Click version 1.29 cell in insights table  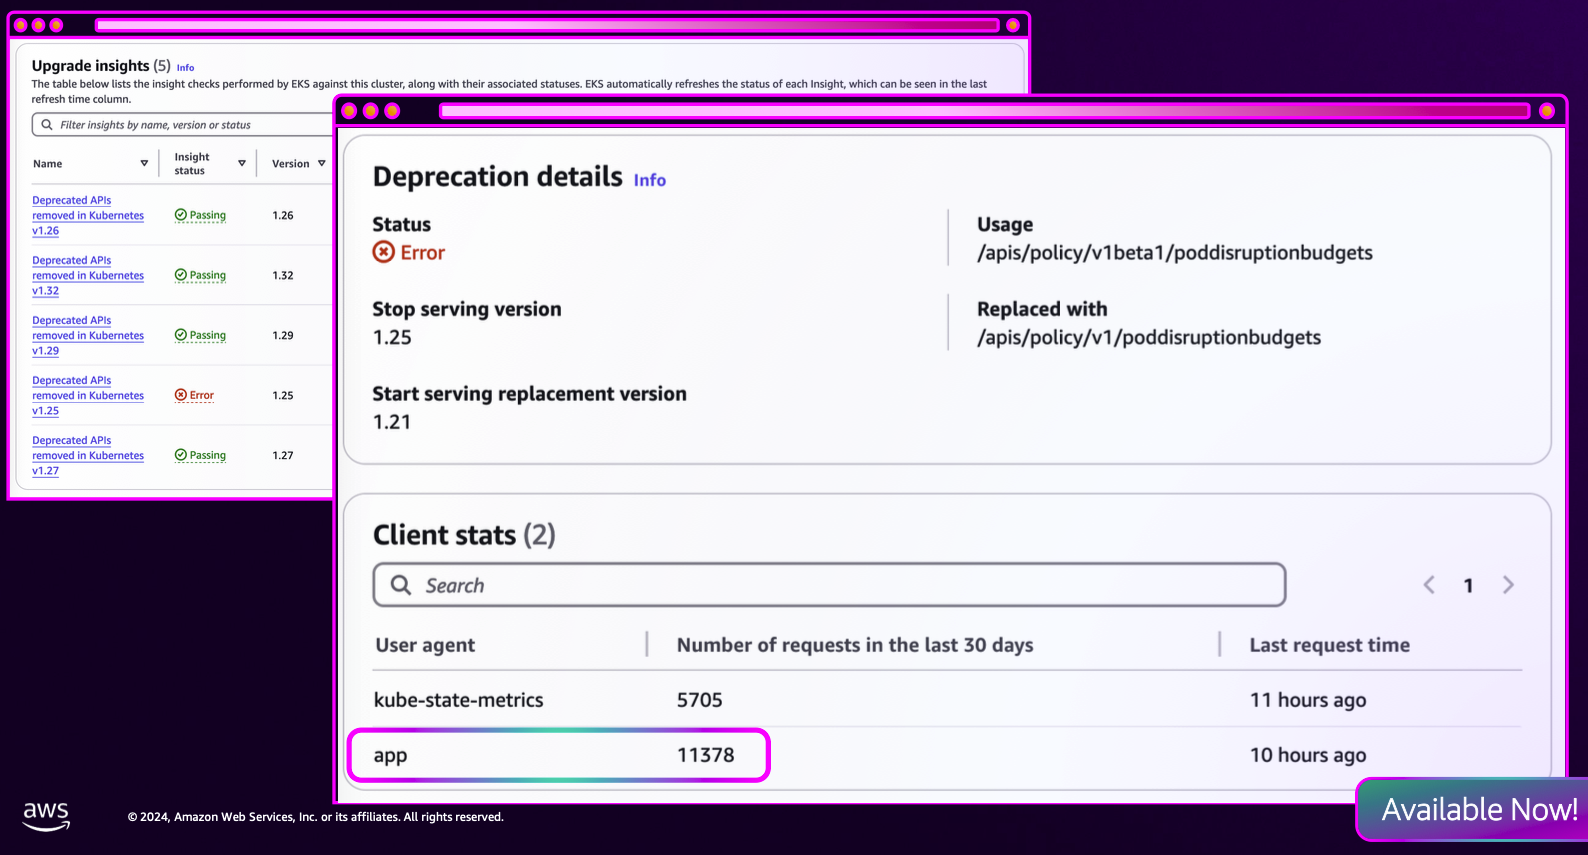(x=283, y=335)
